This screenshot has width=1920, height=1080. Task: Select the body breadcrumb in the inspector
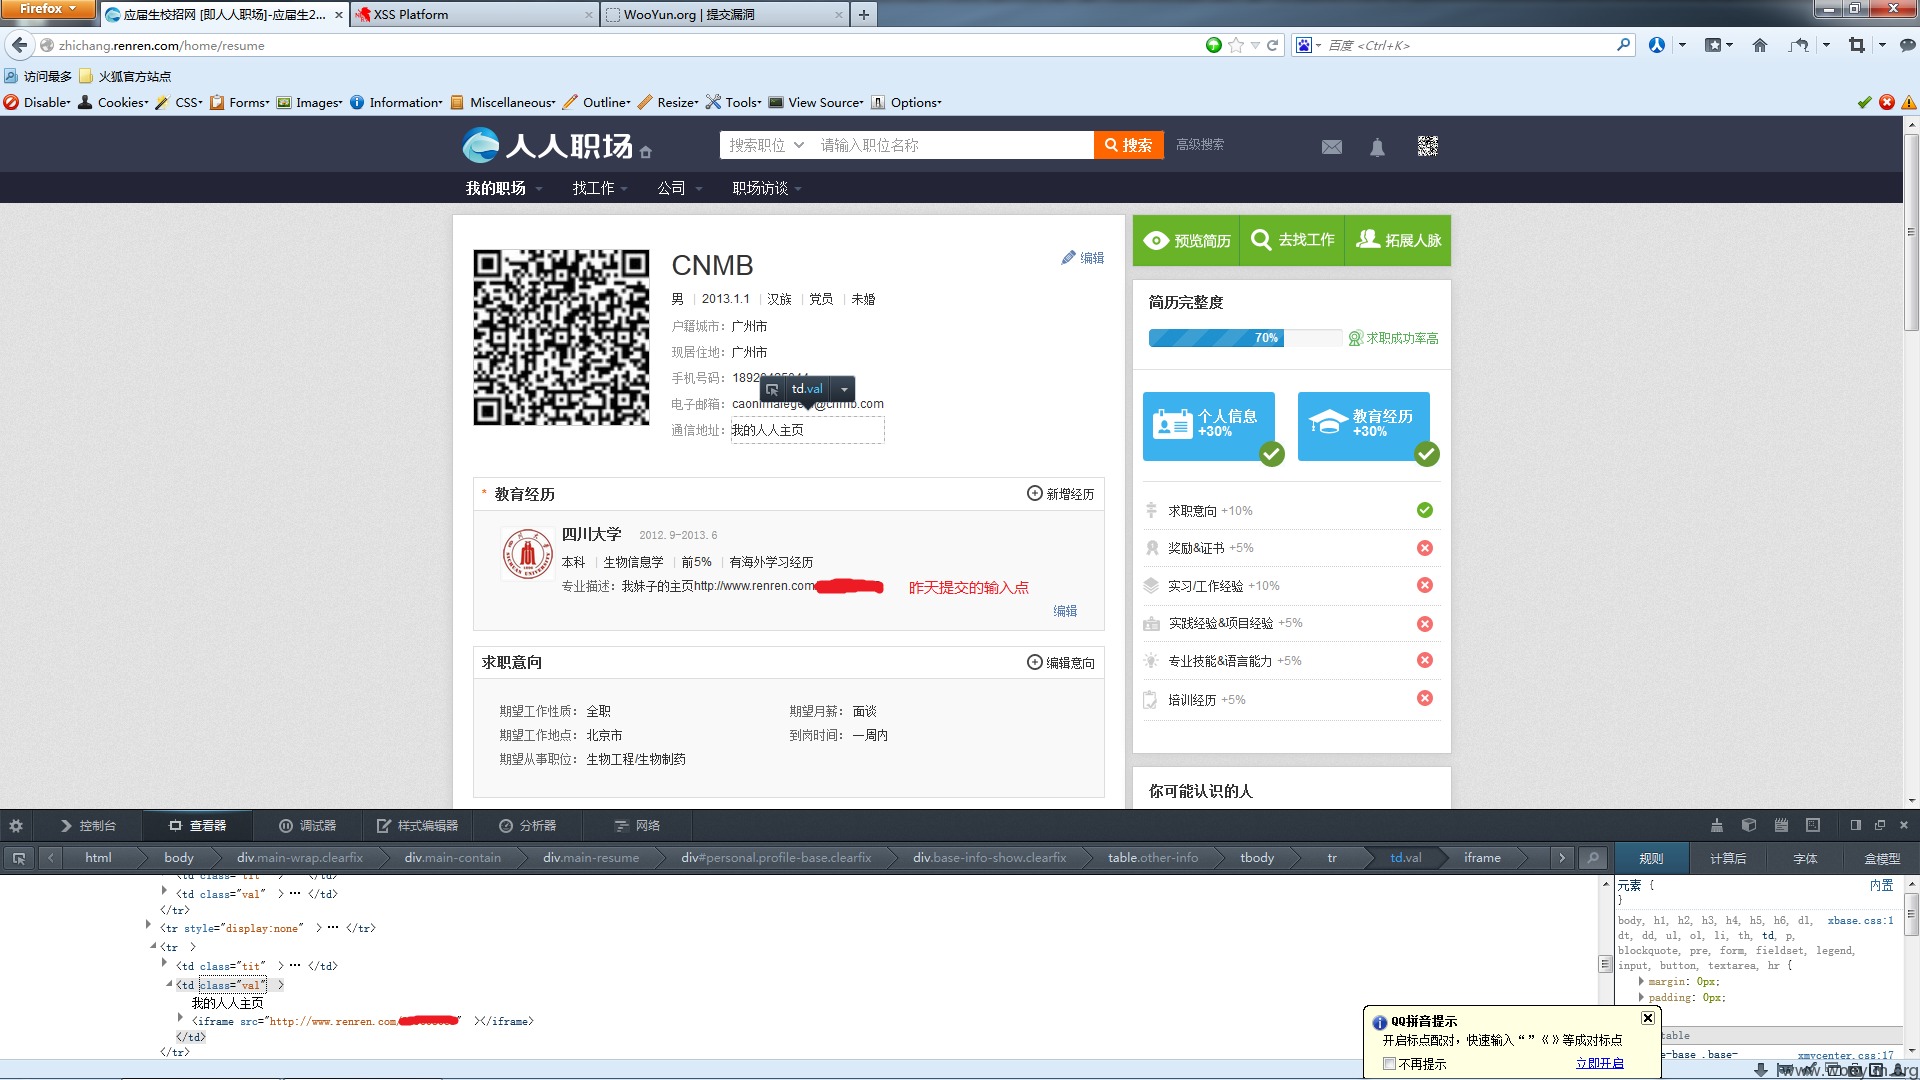[179, 858]
